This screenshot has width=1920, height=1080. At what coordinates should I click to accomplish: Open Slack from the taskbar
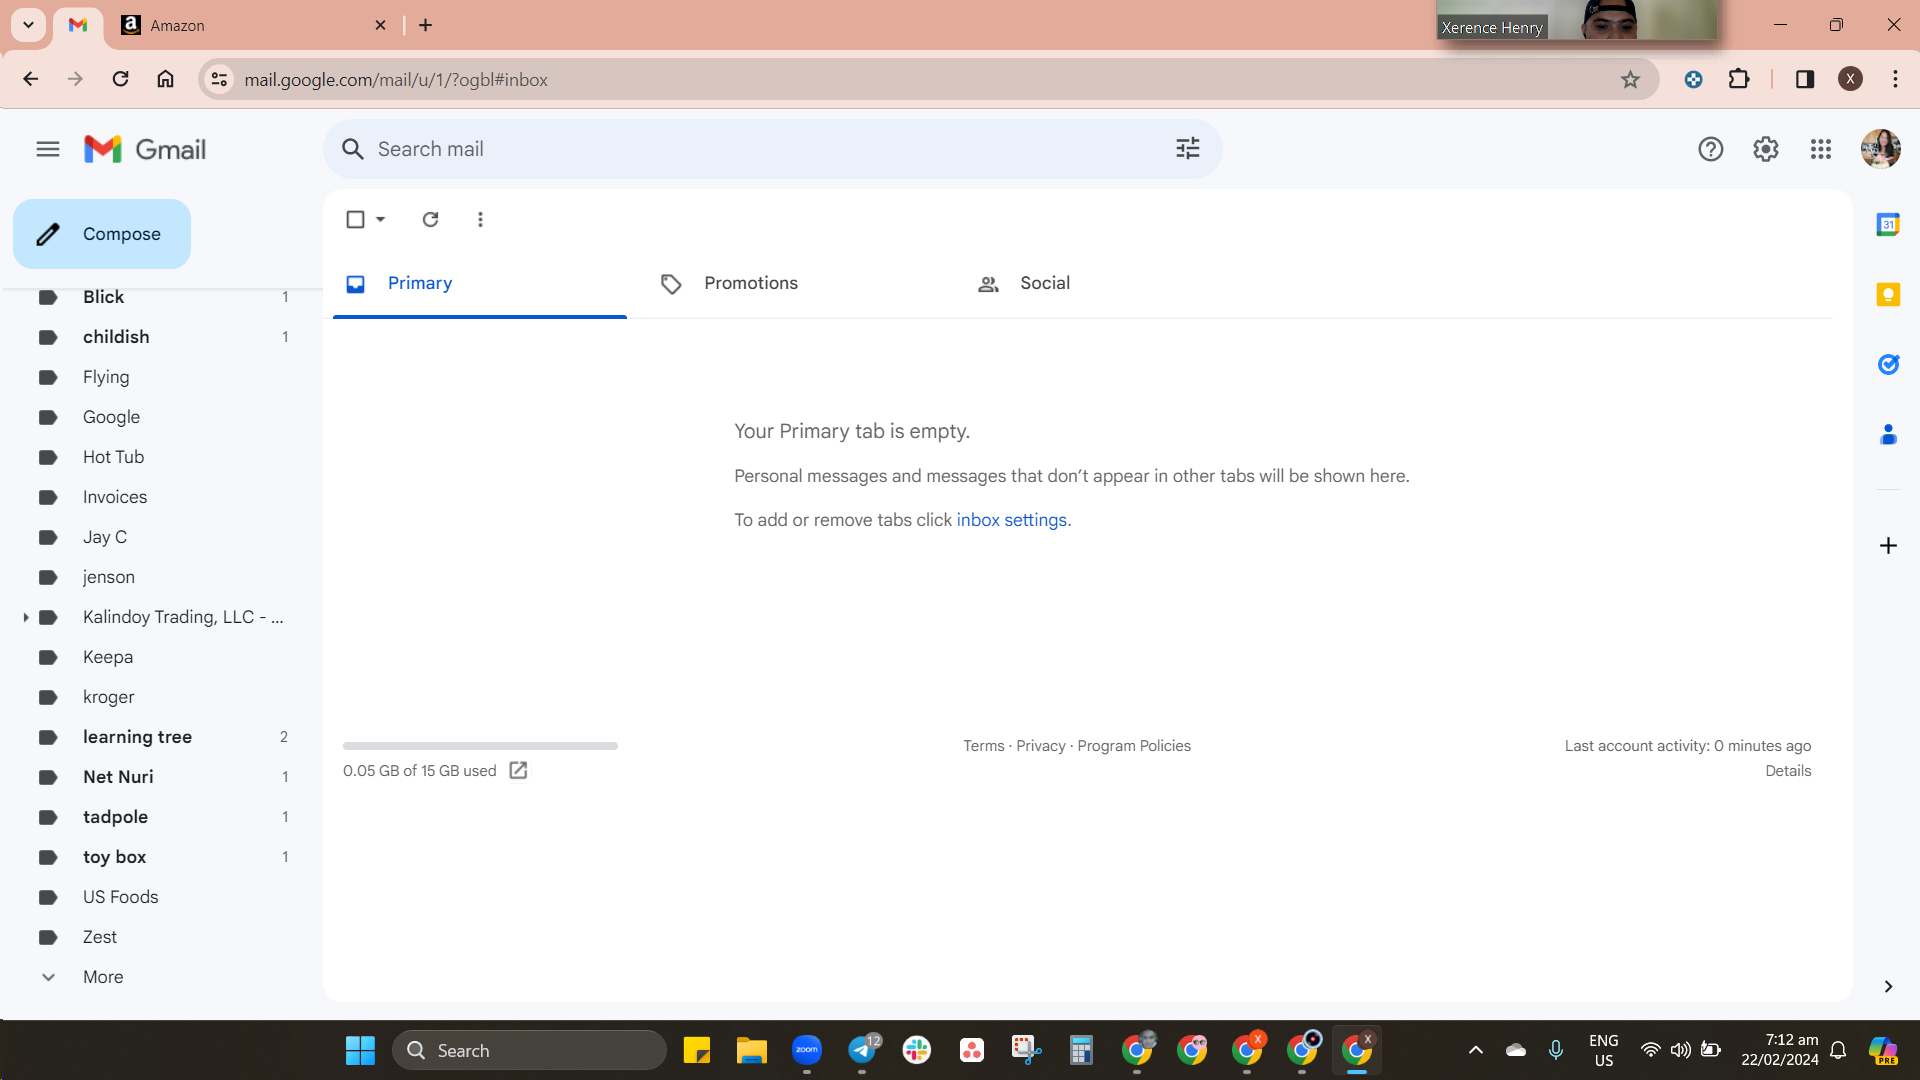click(x=916, y=1050)
